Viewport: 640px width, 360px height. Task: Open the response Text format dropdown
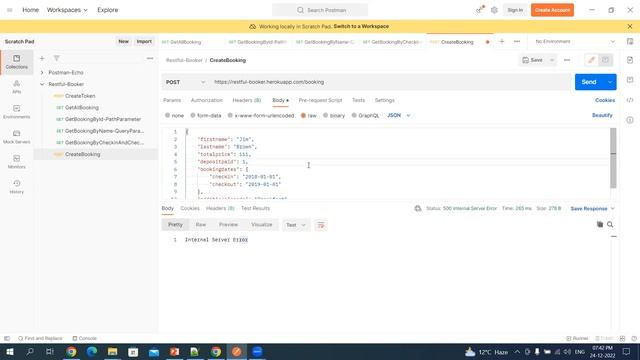296,225
